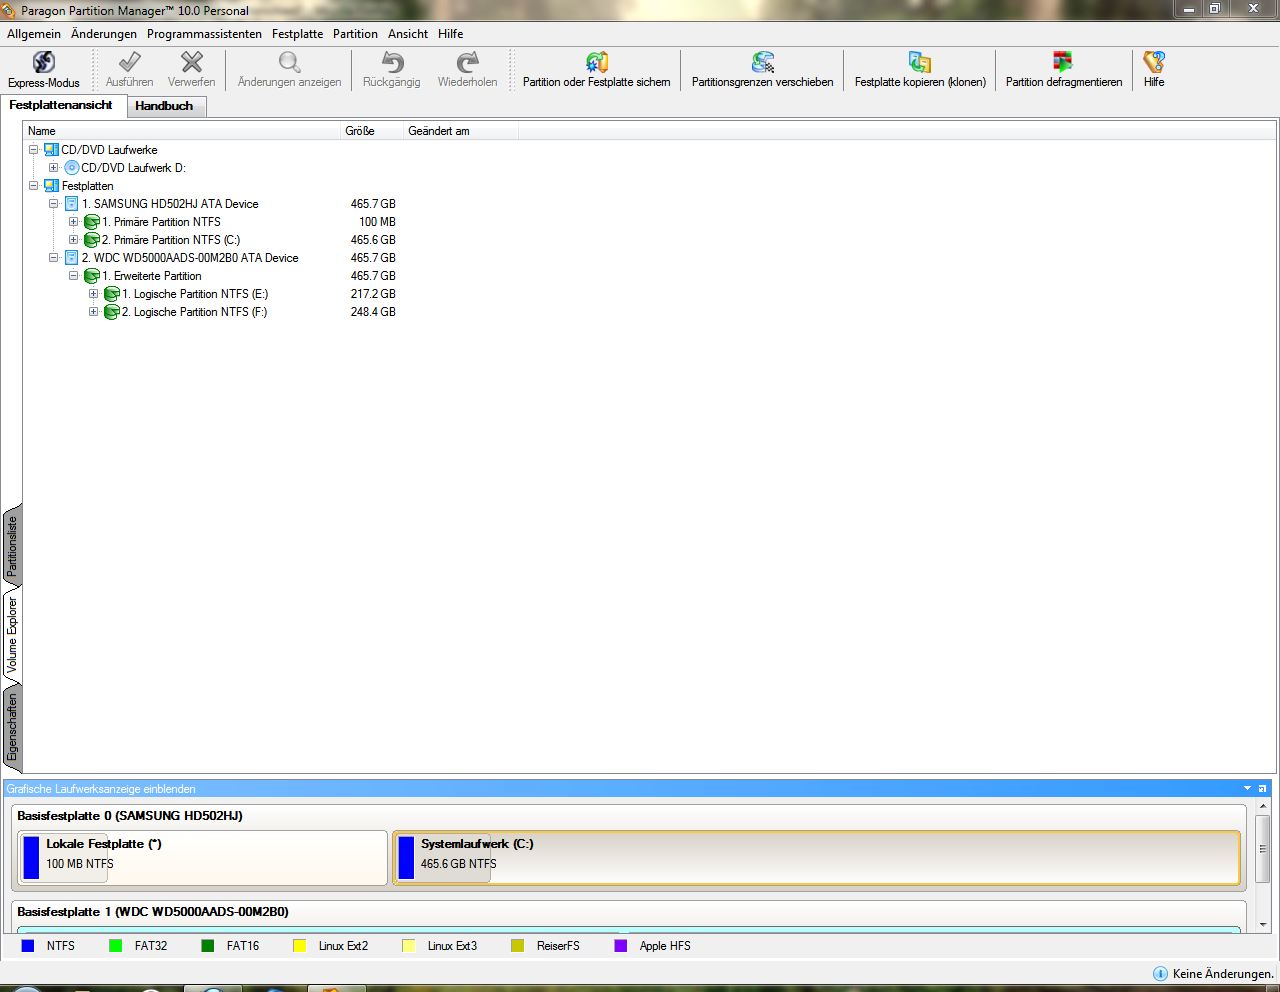Sort by the Name column header
The width and height of the screenshot is (1280, 992).
pyautogui.click(x=181, y=131)
